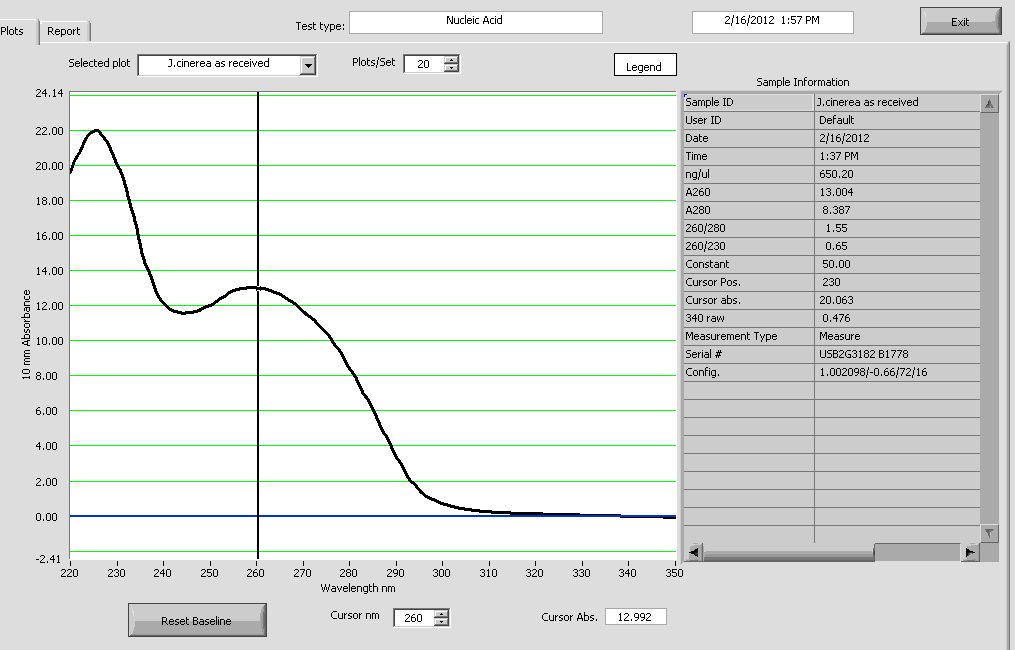Switch to the Report tab
The image size is (1015, 650).
pos(63,31)
